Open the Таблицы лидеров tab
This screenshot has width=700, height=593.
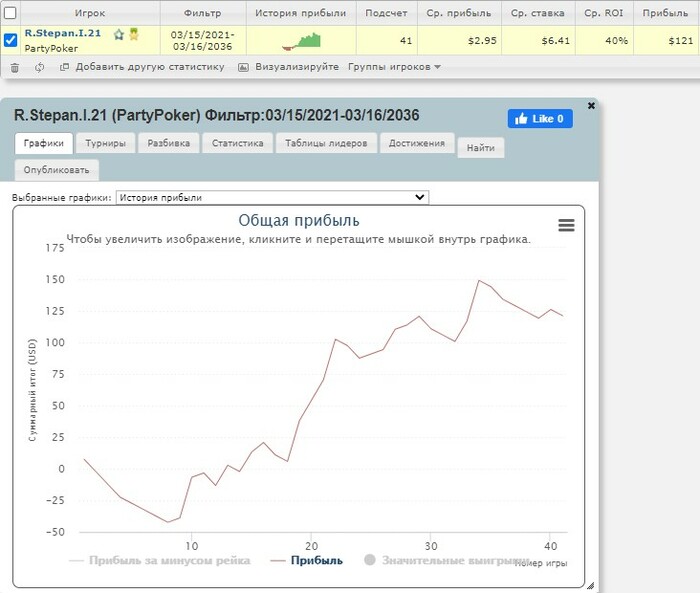[326, 143]
